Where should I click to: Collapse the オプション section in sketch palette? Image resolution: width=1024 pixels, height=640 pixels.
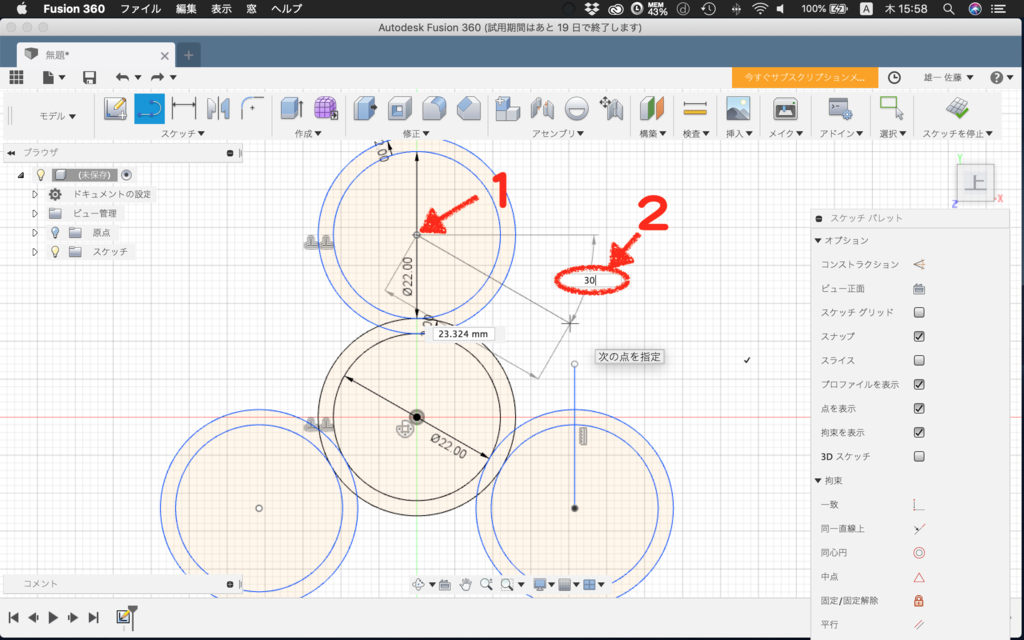(x=818, y=240)
